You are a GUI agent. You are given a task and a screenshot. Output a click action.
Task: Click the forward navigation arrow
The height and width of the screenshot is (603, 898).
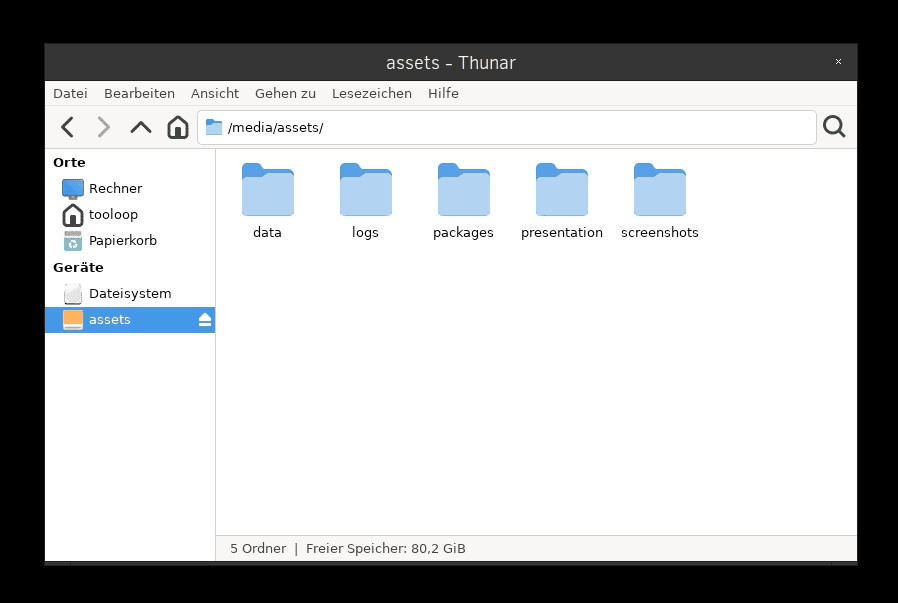(x=103, y=127)
